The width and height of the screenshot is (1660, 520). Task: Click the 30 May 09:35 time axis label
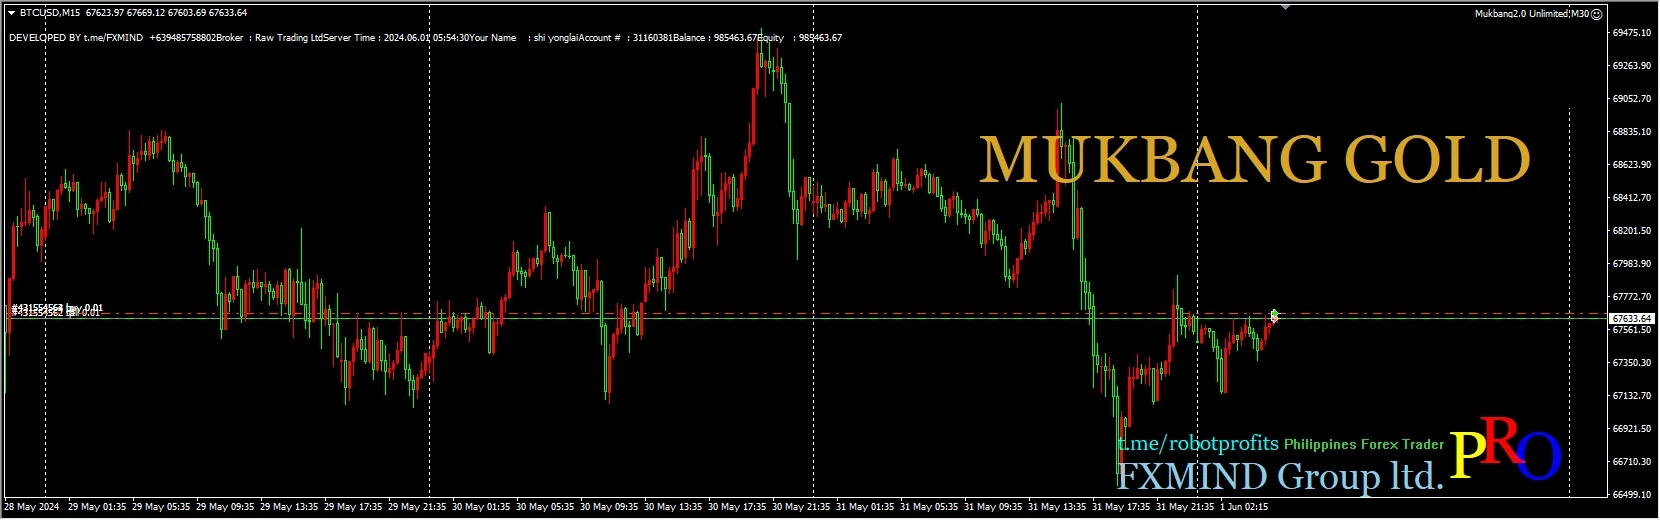click(609, 507)
